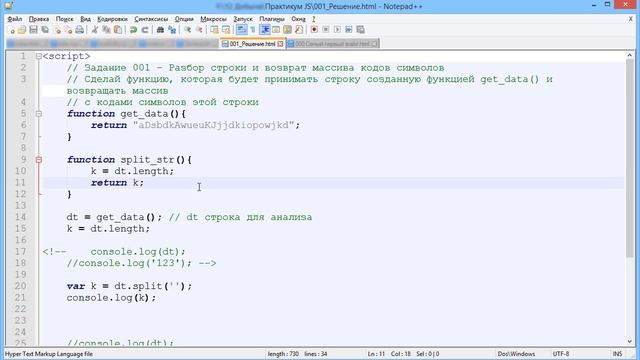Undo the last edit with the green arrow
The height and width of the screenshot is (360, 640).
(x=133, y=30)
